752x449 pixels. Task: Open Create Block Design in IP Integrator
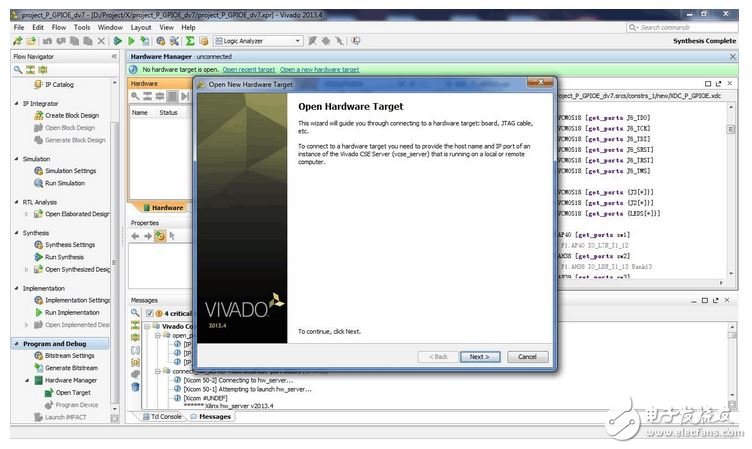[70, 115]
